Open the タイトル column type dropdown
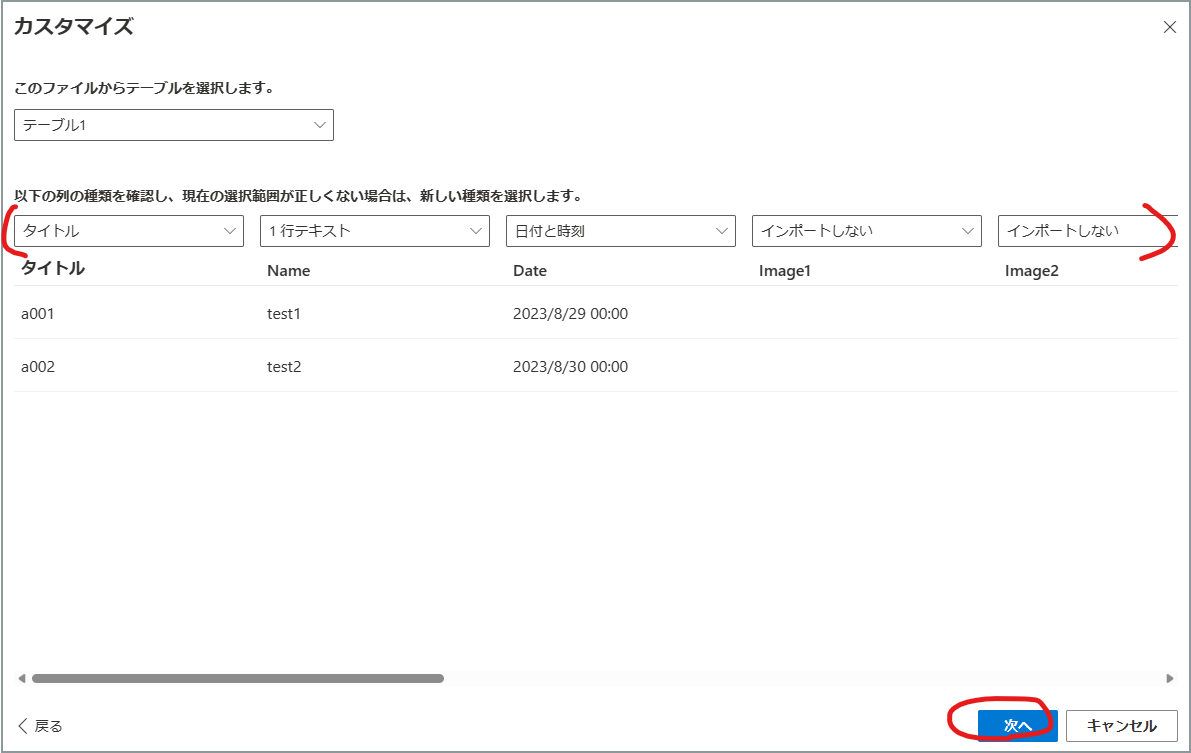The width and height of the screenshot is (1191, 753). point(128,231)
